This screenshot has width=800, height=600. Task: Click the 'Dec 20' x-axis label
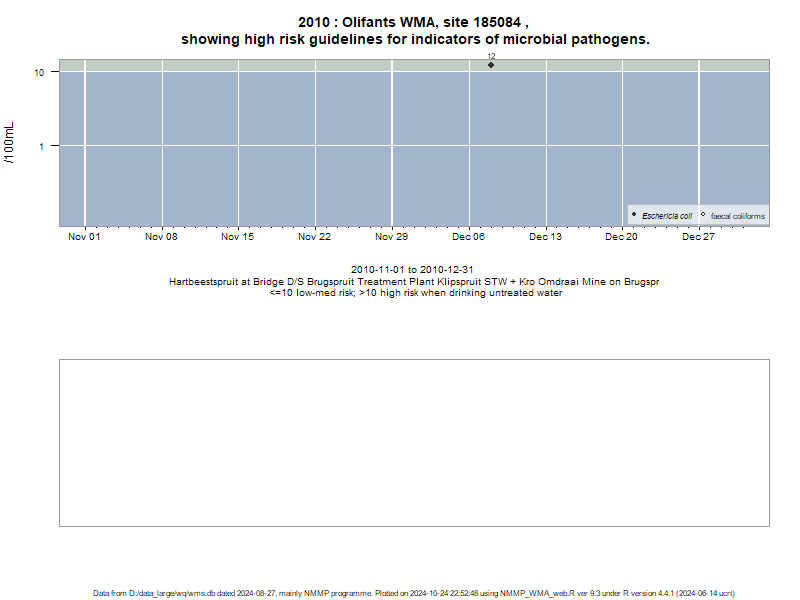[x=621, y=237]
